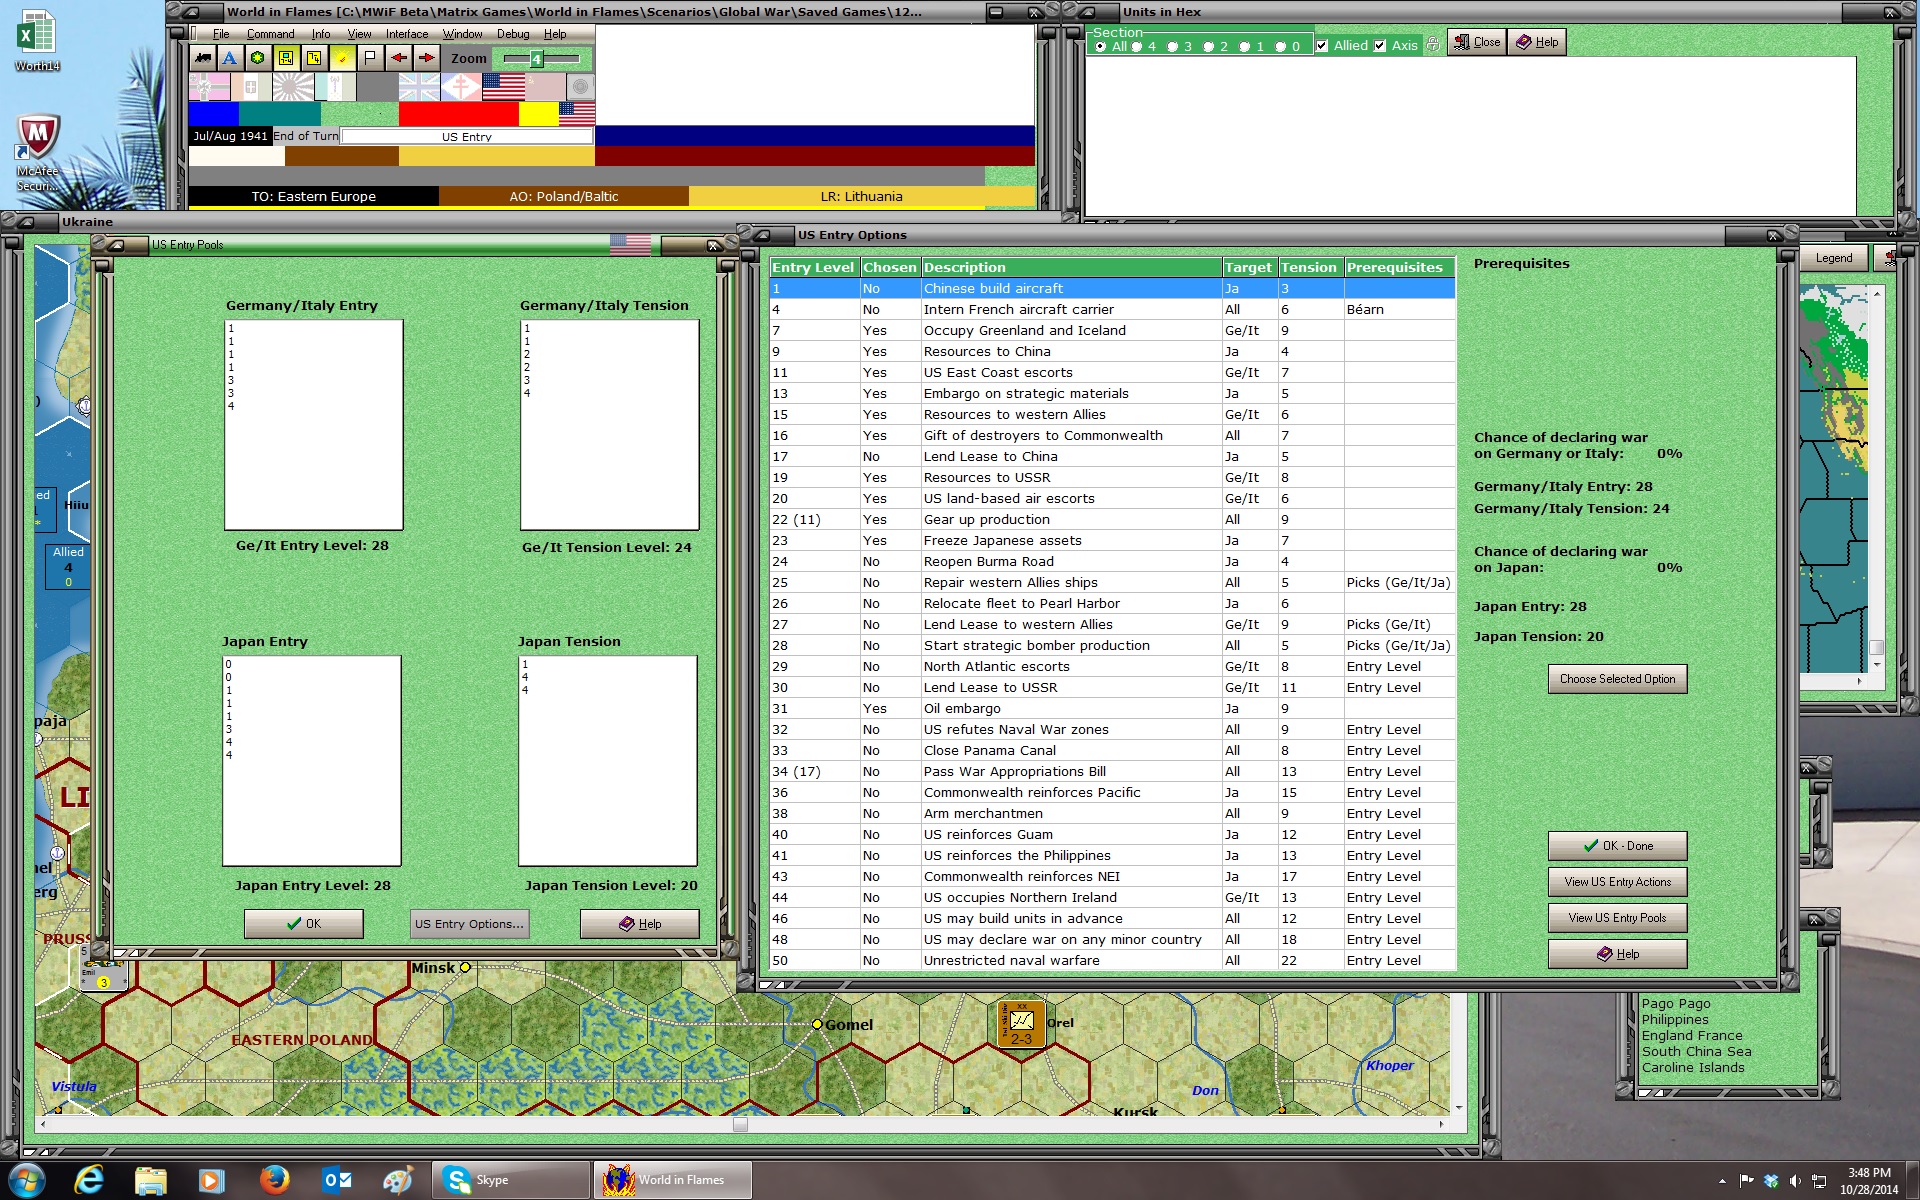This screenshot has width=1920, height=1200.
Task: Click the red right arrow toolbar icon
Action: (x=427, y=58)
